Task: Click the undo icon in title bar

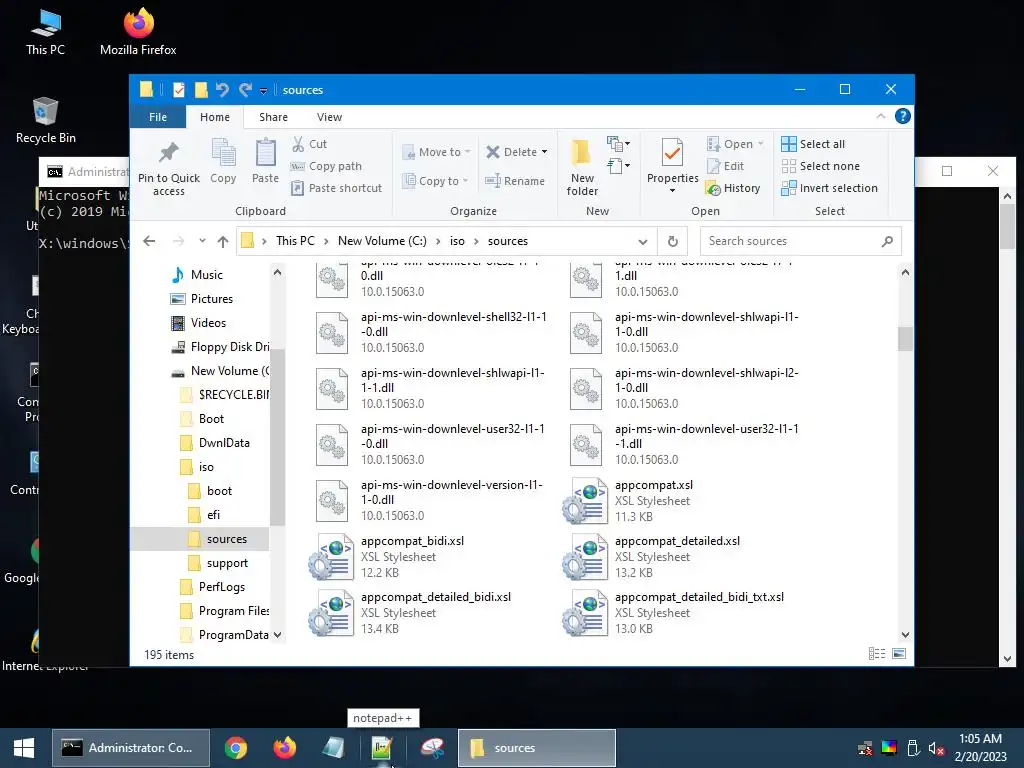Action: pyautogui.click(x=222, y=90)
